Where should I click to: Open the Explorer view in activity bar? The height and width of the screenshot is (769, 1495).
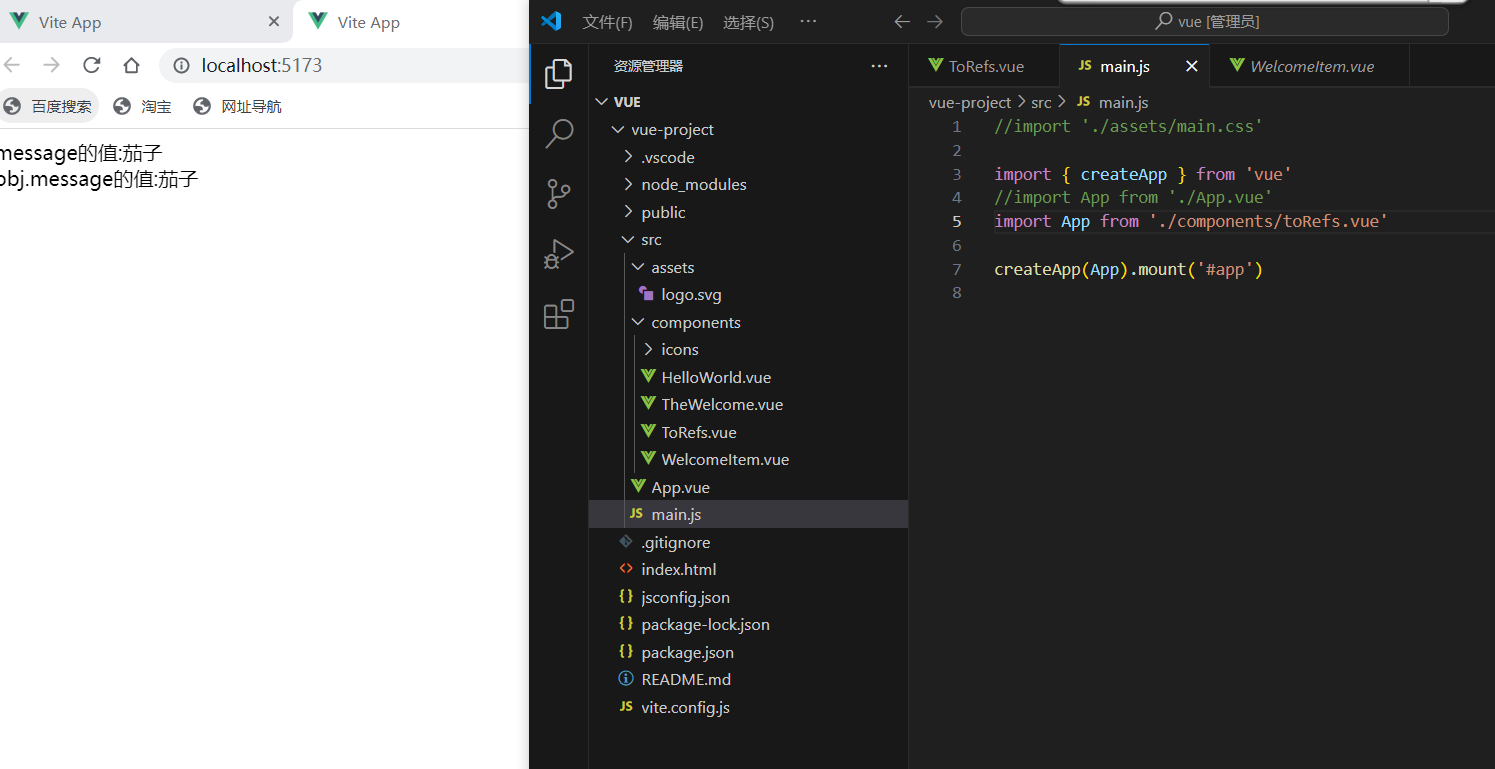tap(558, 74)
